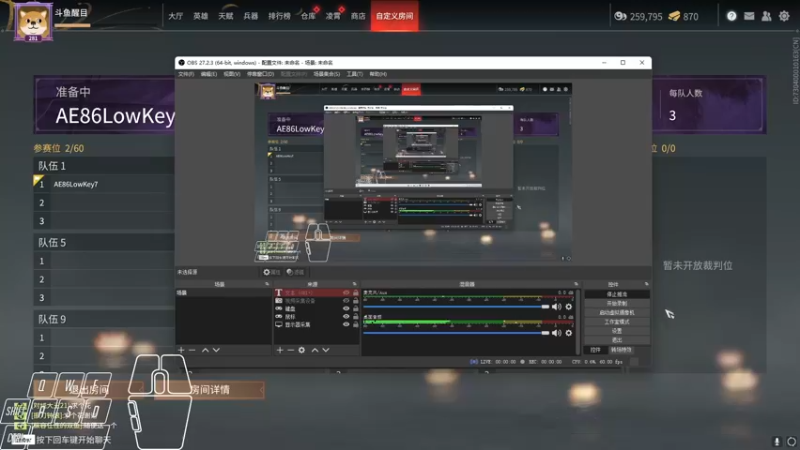The image size is (800, 450).
Task: Open the 场景集合(S) menu in OBS
Action: pyautogui.click(x=327, y=74)
